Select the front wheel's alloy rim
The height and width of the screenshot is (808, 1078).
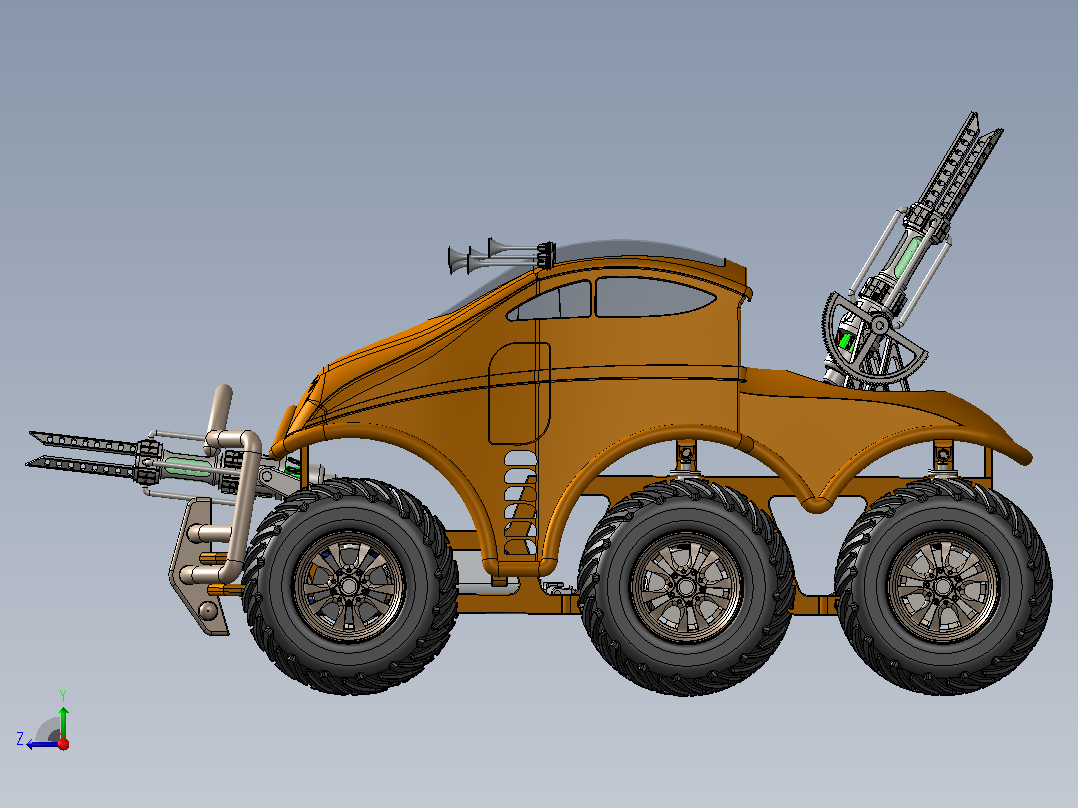tap(349, 586)
